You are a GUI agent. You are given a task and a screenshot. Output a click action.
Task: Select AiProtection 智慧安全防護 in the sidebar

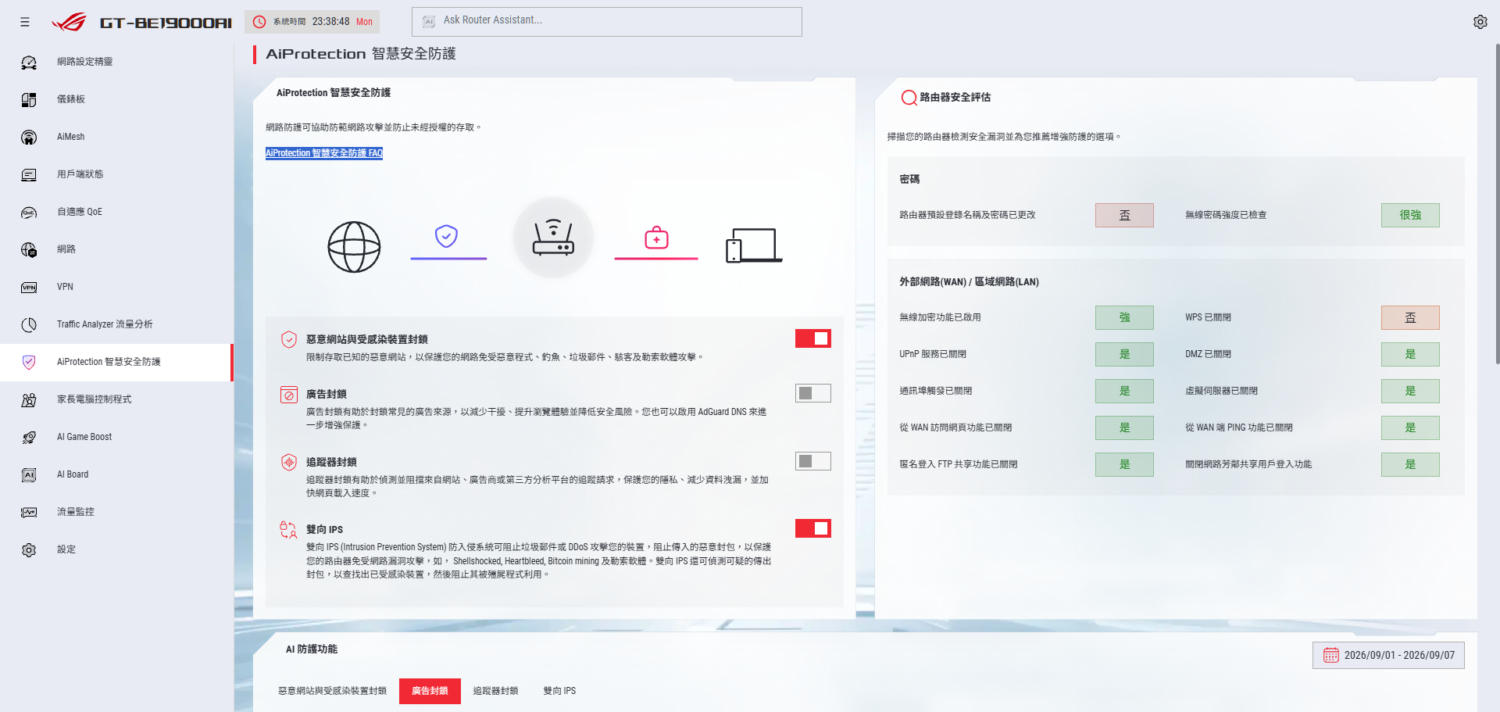point(116,362)
